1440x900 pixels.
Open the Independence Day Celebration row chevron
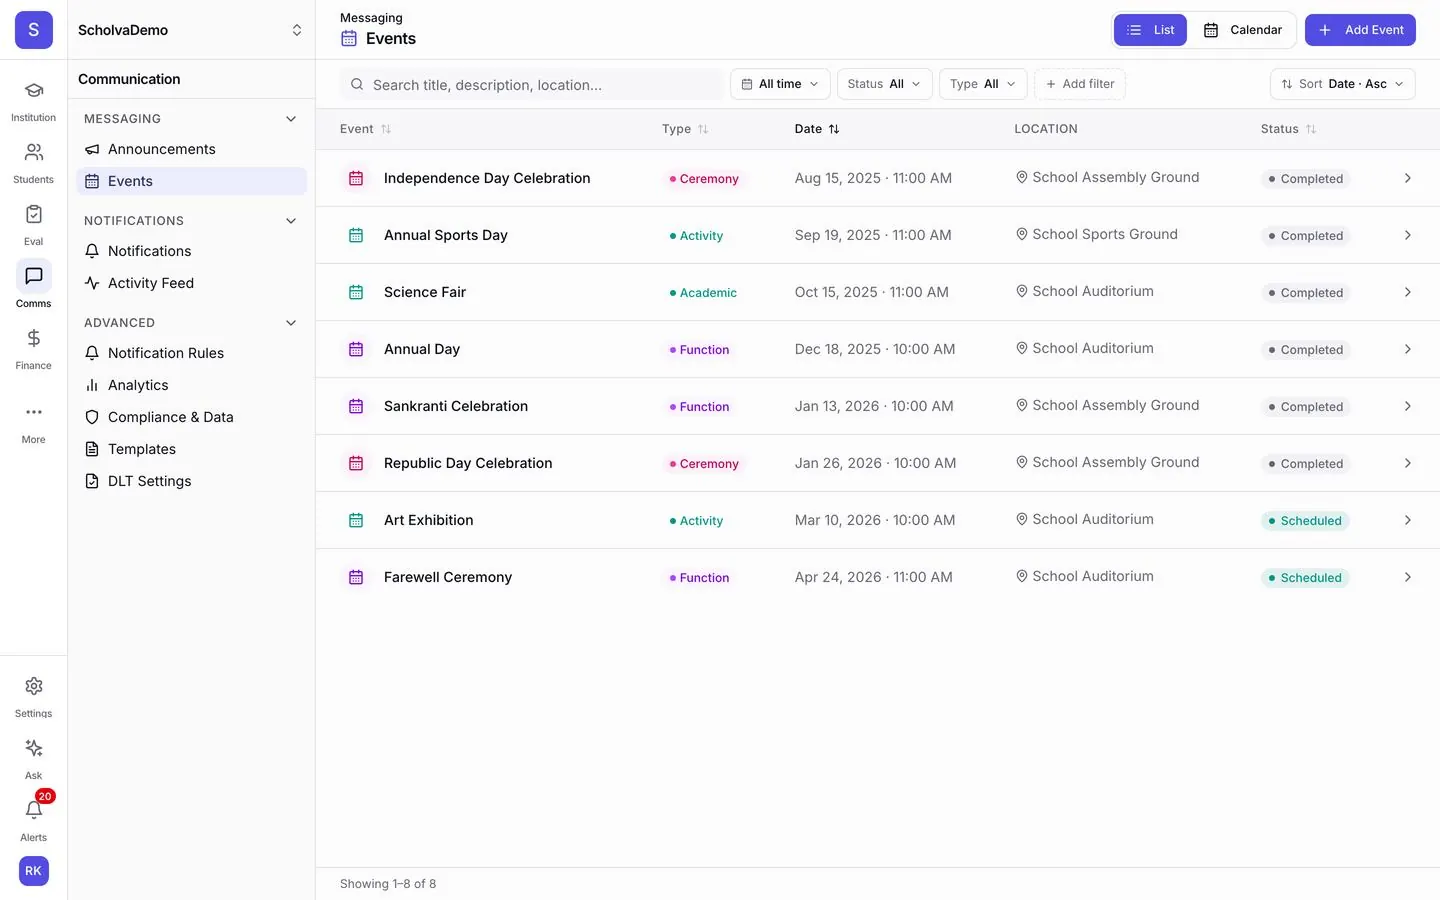(1407, 178)
